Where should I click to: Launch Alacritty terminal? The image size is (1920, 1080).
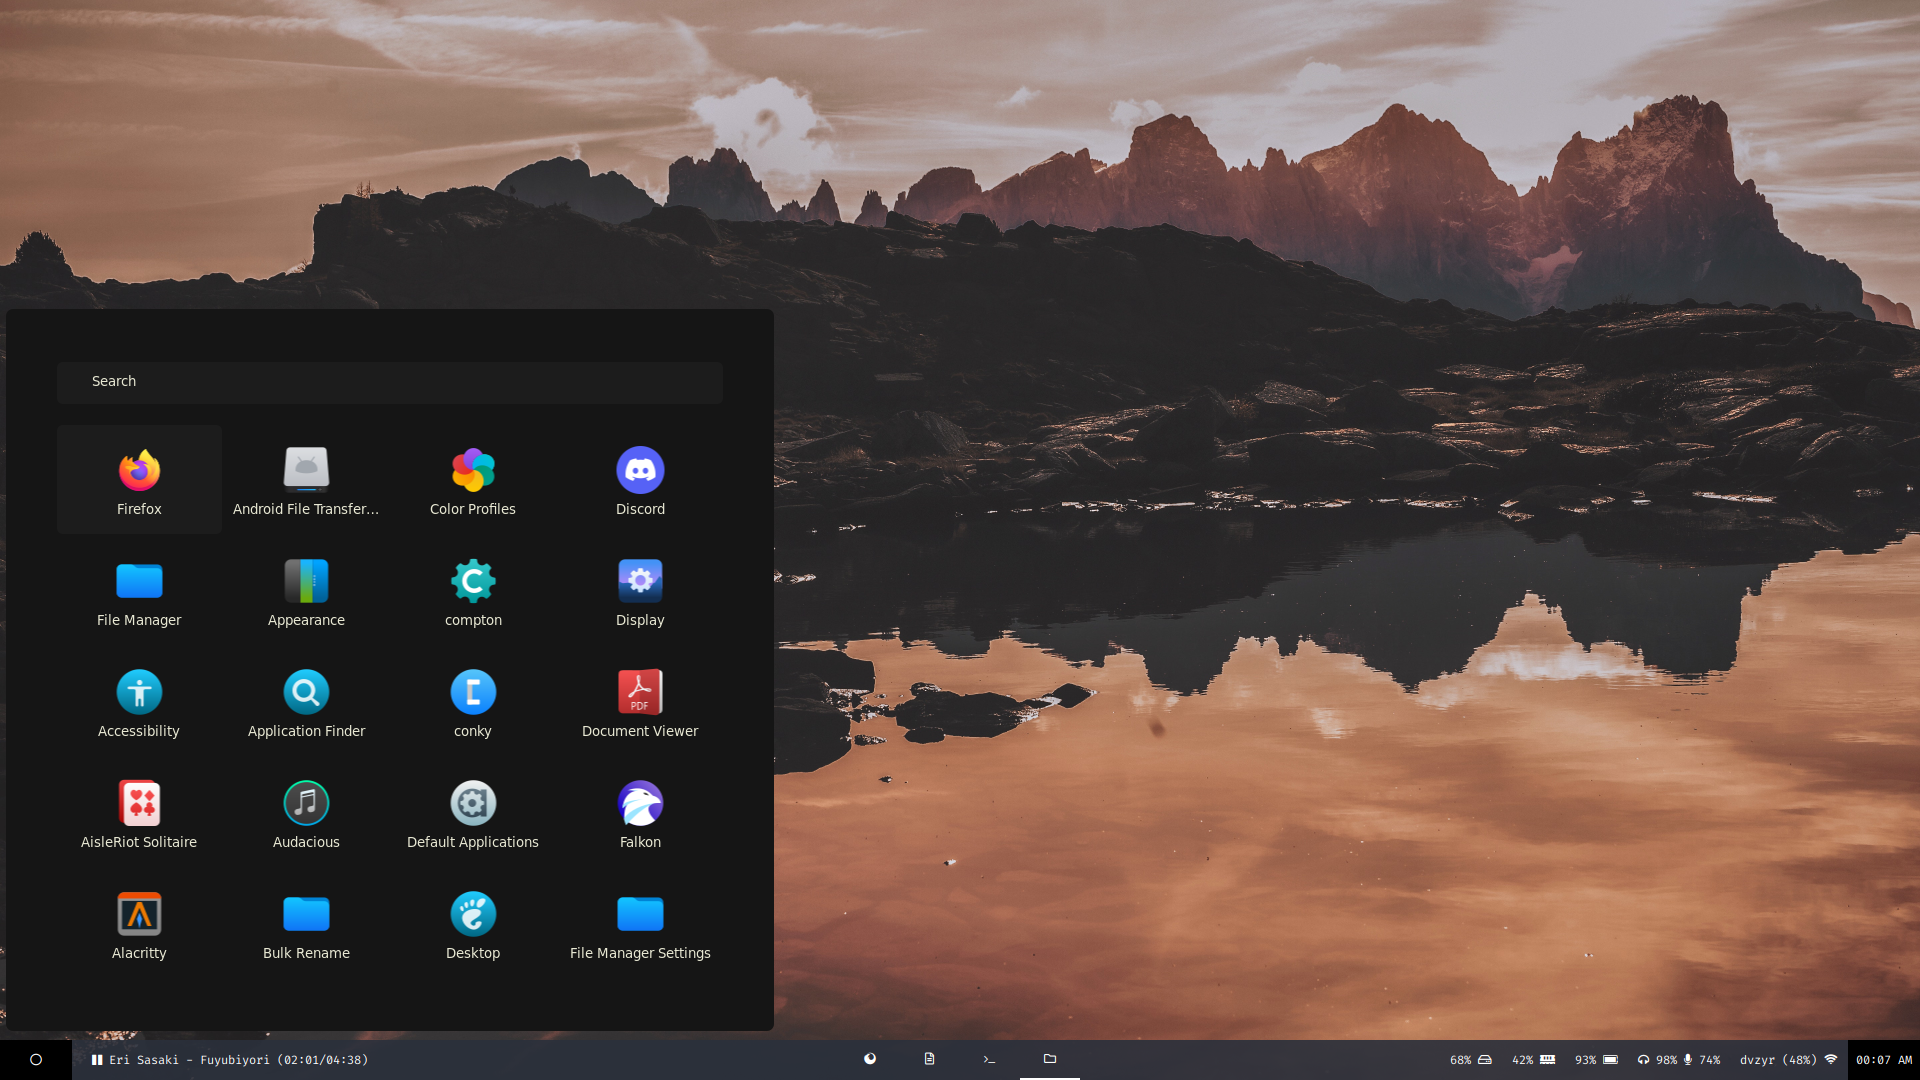click(x=139, y=924)
